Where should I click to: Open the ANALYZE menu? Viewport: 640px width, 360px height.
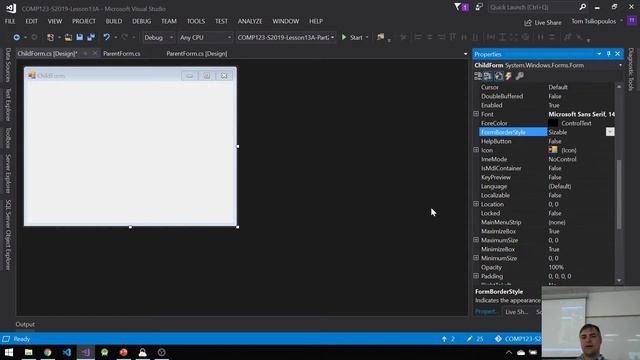click(x=250, y=21)
